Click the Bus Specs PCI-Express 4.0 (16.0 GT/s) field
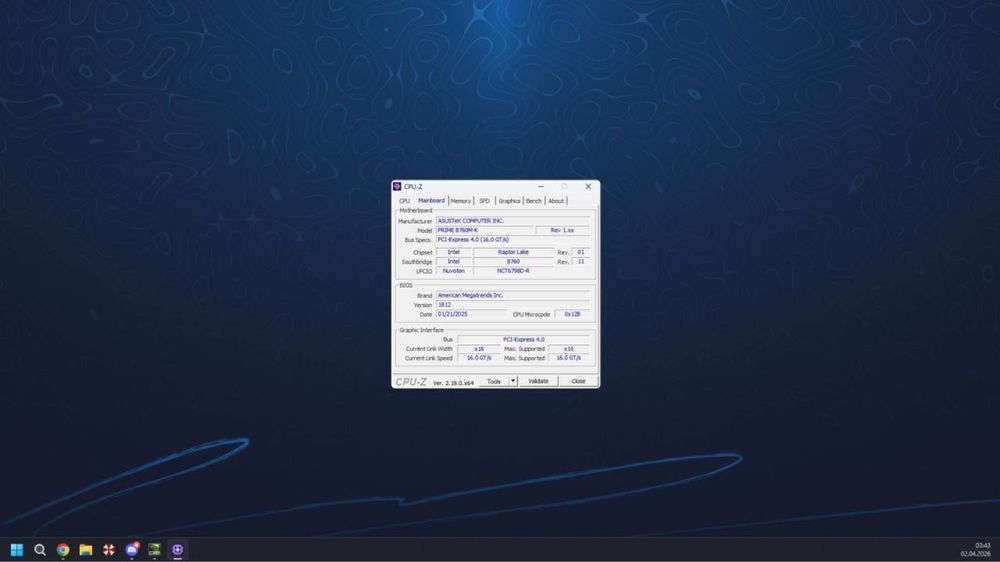Viewport: 1000px width, 562px height. pyautogui.click(x=513, y=240)
